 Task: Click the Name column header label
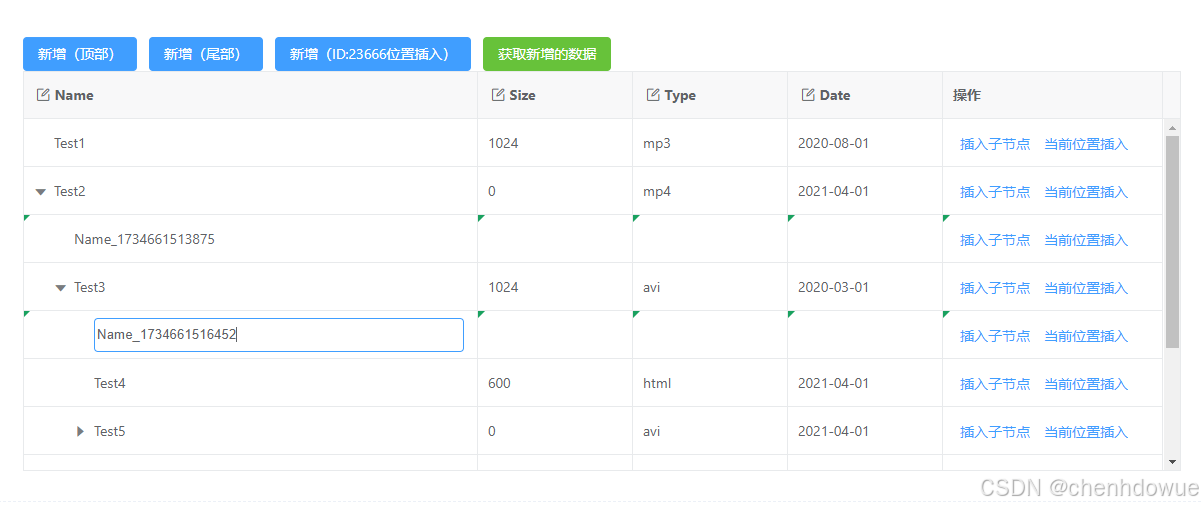click(74, 95)
